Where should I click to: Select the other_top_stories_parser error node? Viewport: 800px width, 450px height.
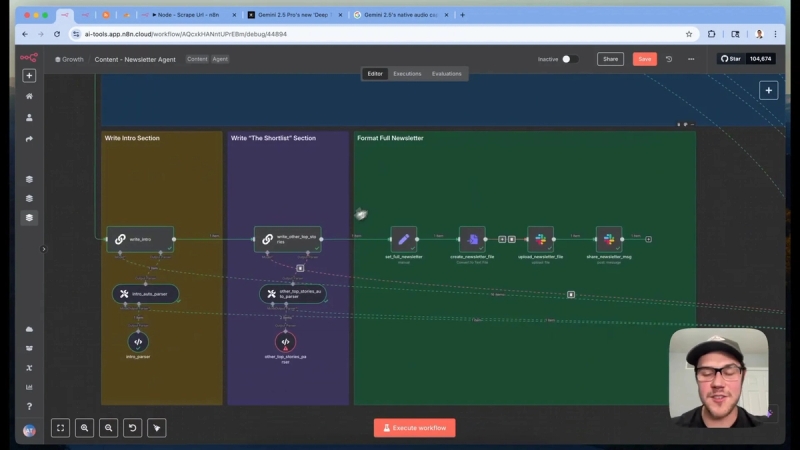(285, 342)
